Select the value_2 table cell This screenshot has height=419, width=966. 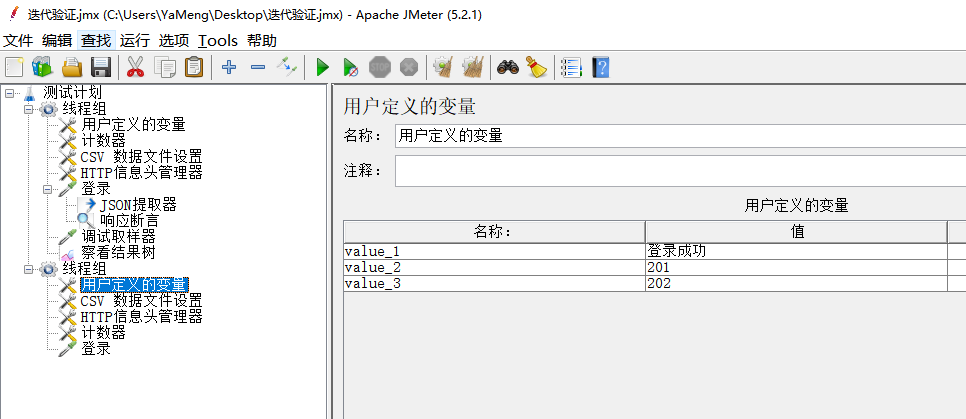pos(493,267)
